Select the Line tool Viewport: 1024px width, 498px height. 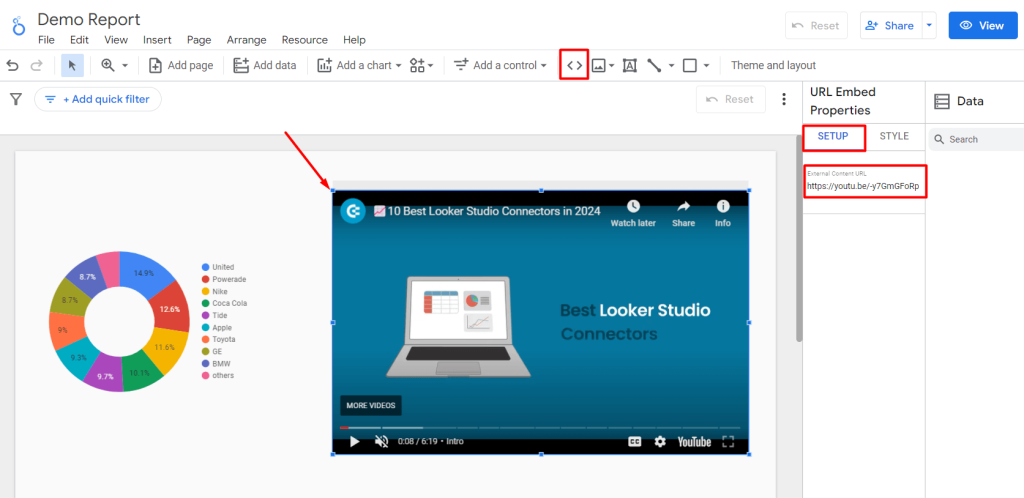pos(654,65)
